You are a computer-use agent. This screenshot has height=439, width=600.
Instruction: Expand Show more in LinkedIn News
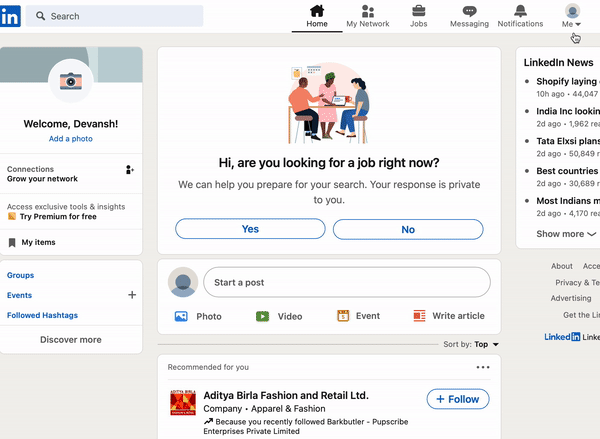pos(566,234)
